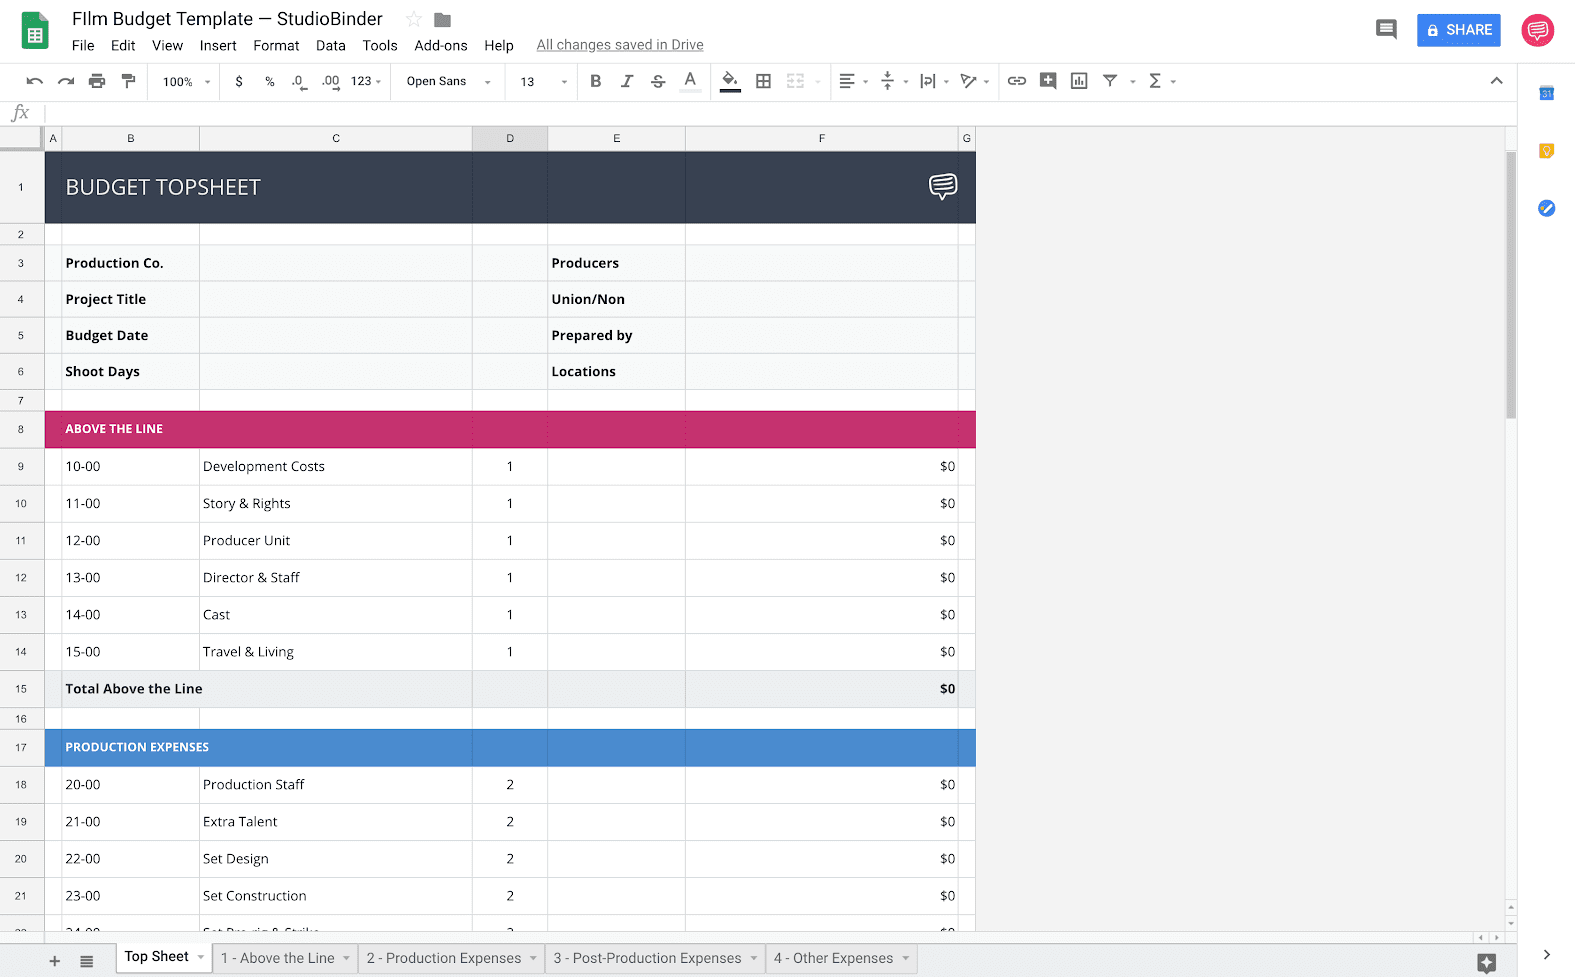Insert link icon in toolbar
The image size is (1575, 977).
pyautogui.click(x=1017, y=81)
